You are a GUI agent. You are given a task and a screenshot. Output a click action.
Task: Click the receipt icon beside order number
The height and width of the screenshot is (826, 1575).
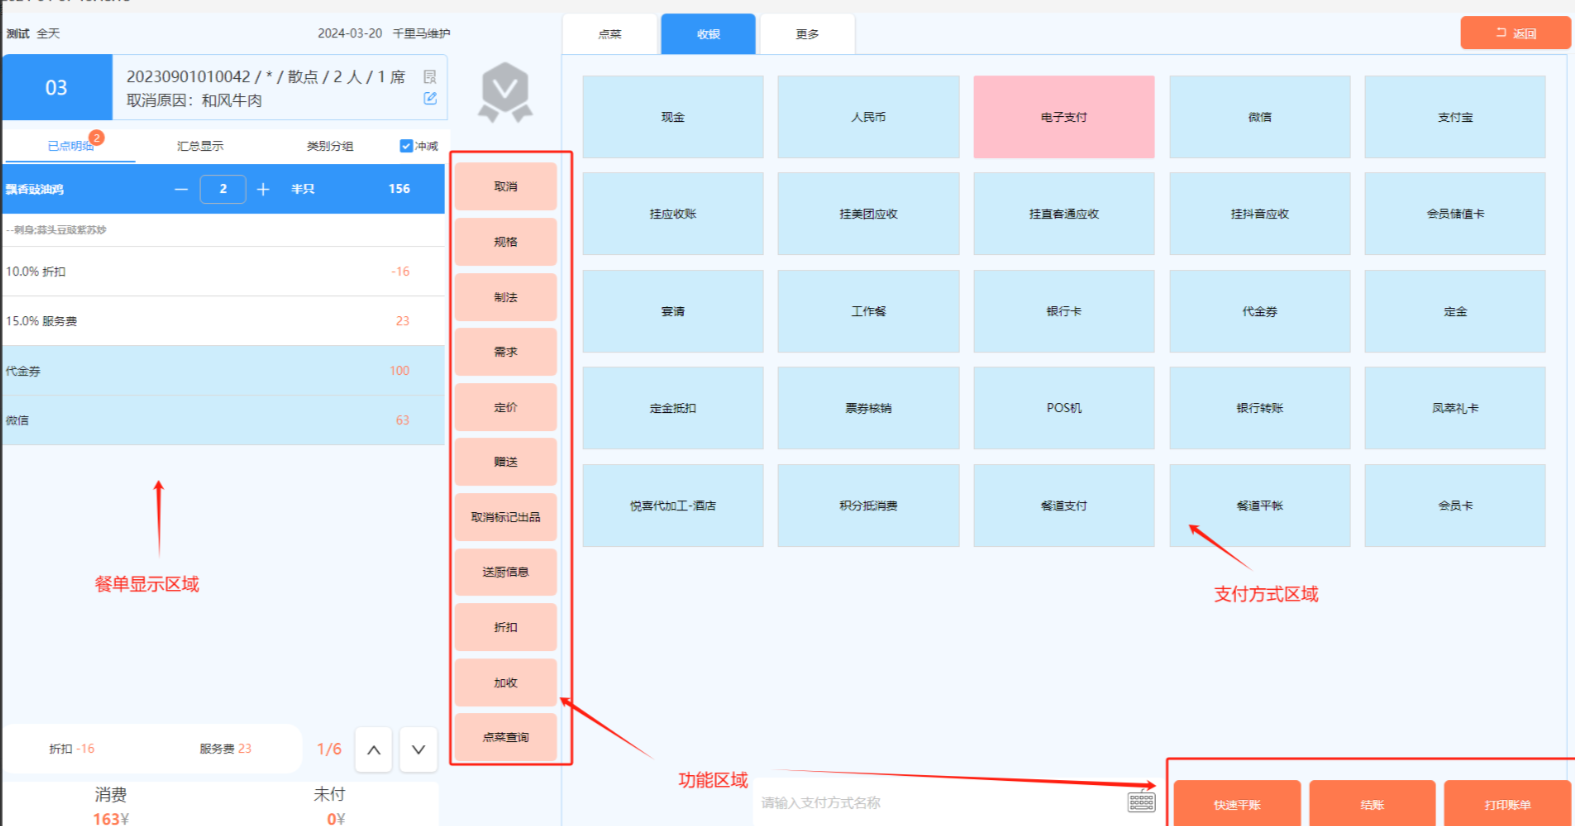pyautogui.click(x=430, y=77)
